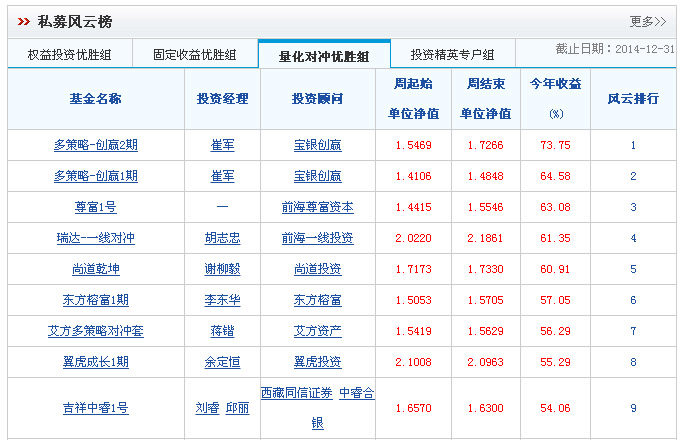Select the net value 1.6570
Screen dimensions: 683x444
pyautogui.click(x=413, y=408)
